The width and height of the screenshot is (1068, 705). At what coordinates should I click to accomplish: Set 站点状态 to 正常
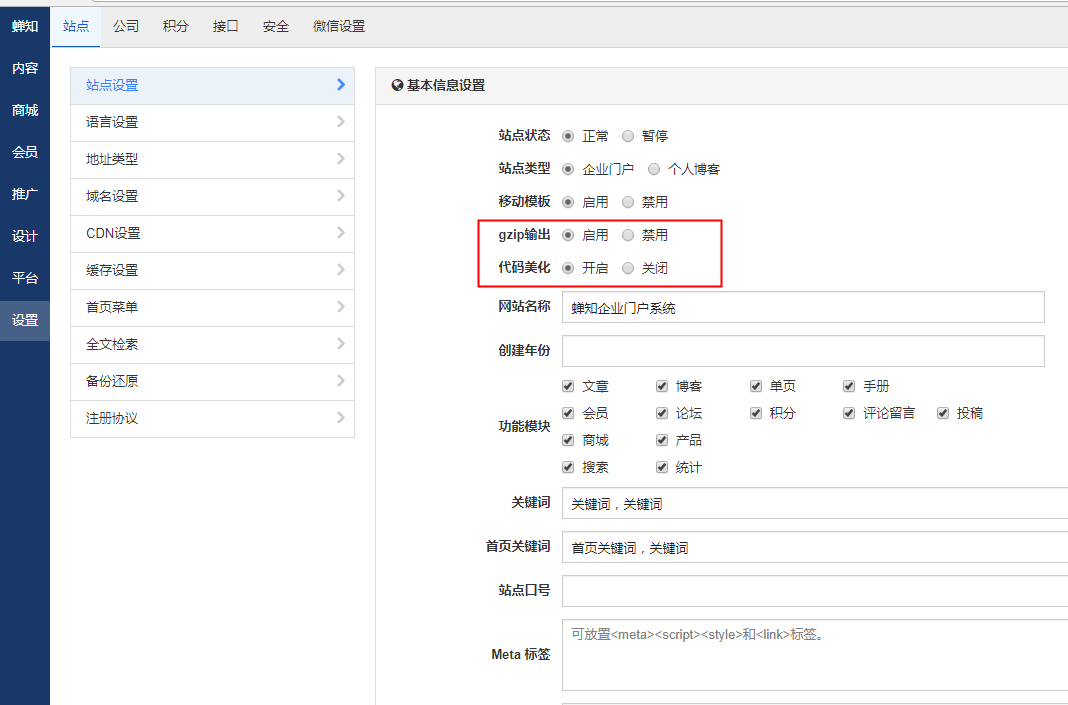tap(568, 136)
